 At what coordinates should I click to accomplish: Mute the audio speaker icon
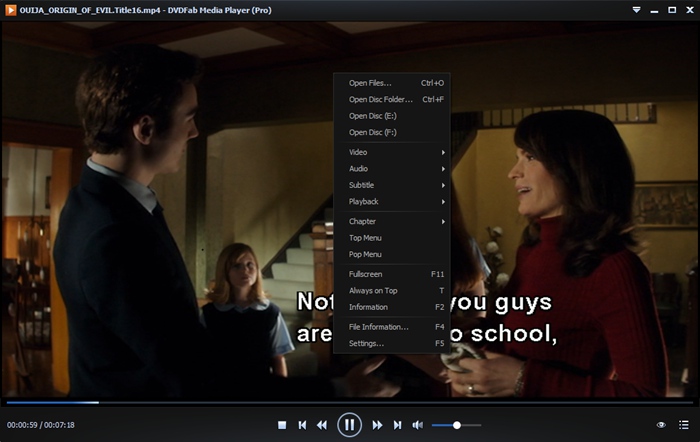(x=418, y=425)
